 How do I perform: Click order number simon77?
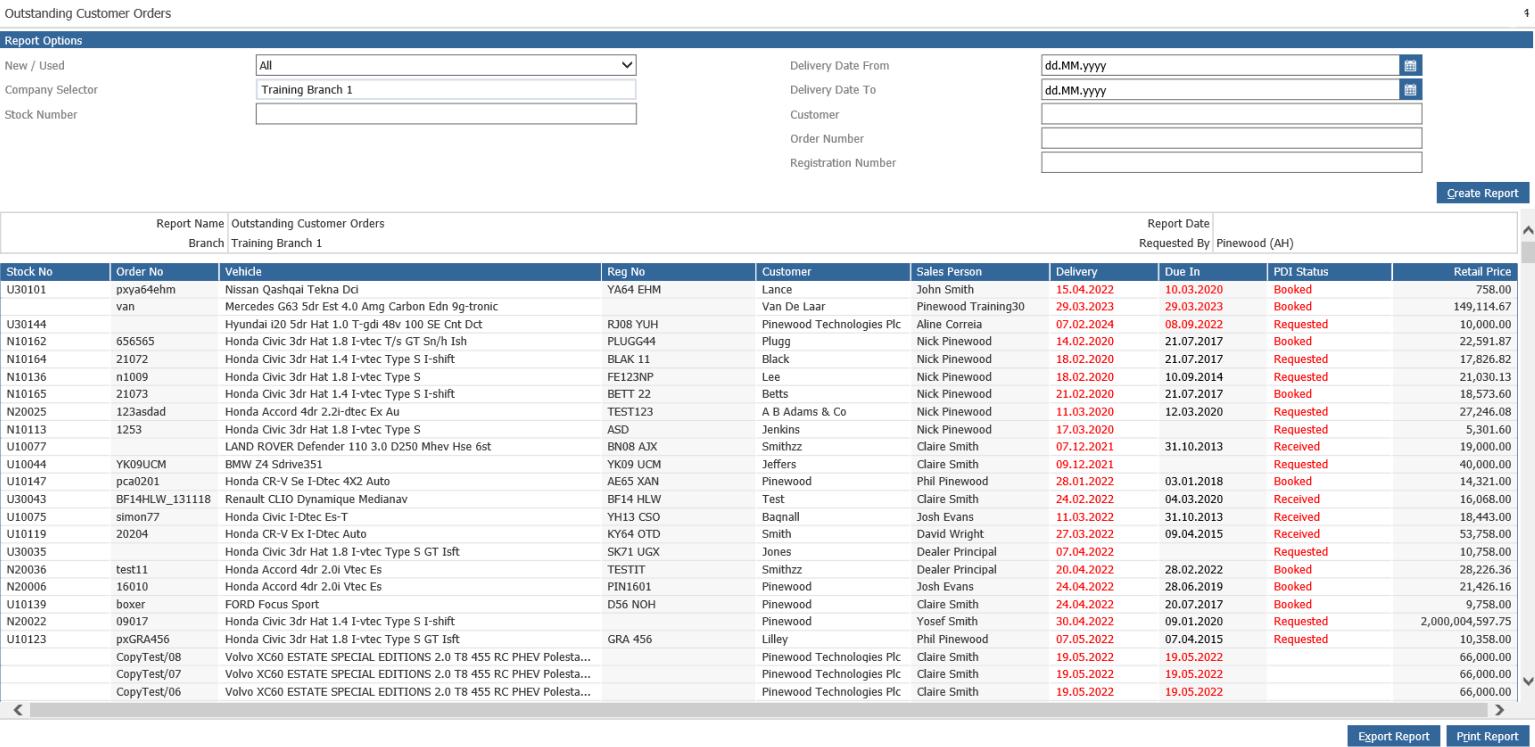[137, 516]
